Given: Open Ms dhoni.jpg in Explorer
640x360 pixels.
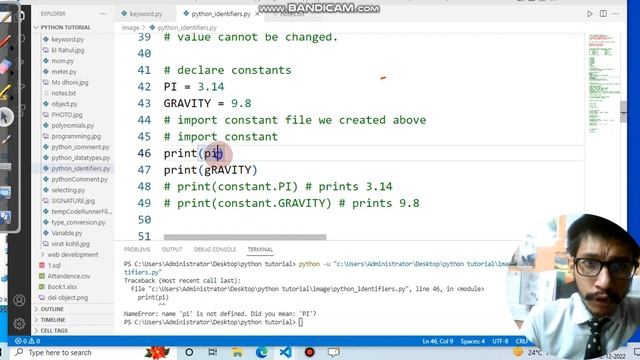Looking at the screenshot, I should 70,82.
